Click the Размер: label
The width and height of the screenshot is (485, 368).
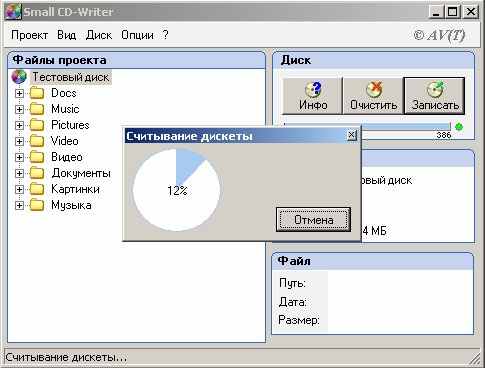click(299, 320)
